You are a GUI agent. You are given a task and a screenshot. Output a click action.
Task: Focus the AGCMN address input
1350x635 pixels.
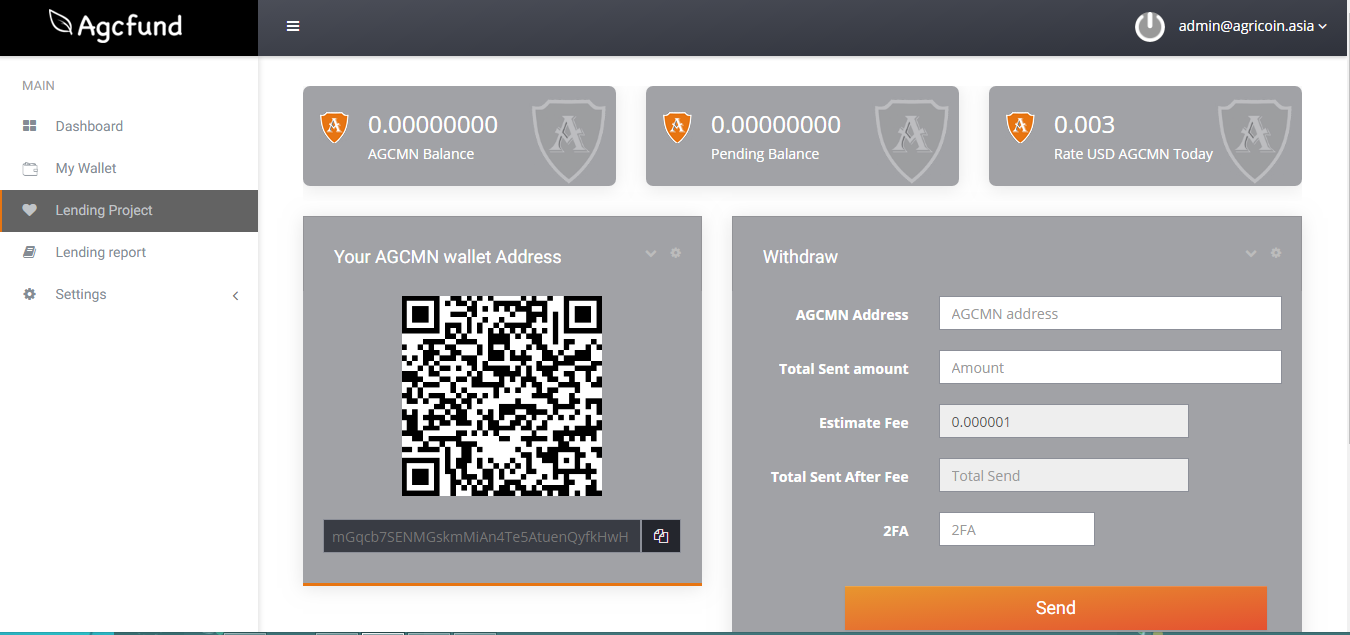coord(1110,313)
